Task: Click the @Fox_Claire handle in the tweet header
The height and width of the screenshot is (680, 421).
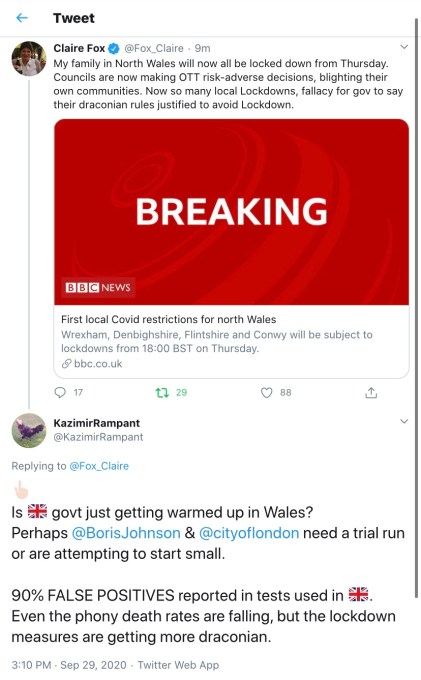Action: click(x=154, y=48)
